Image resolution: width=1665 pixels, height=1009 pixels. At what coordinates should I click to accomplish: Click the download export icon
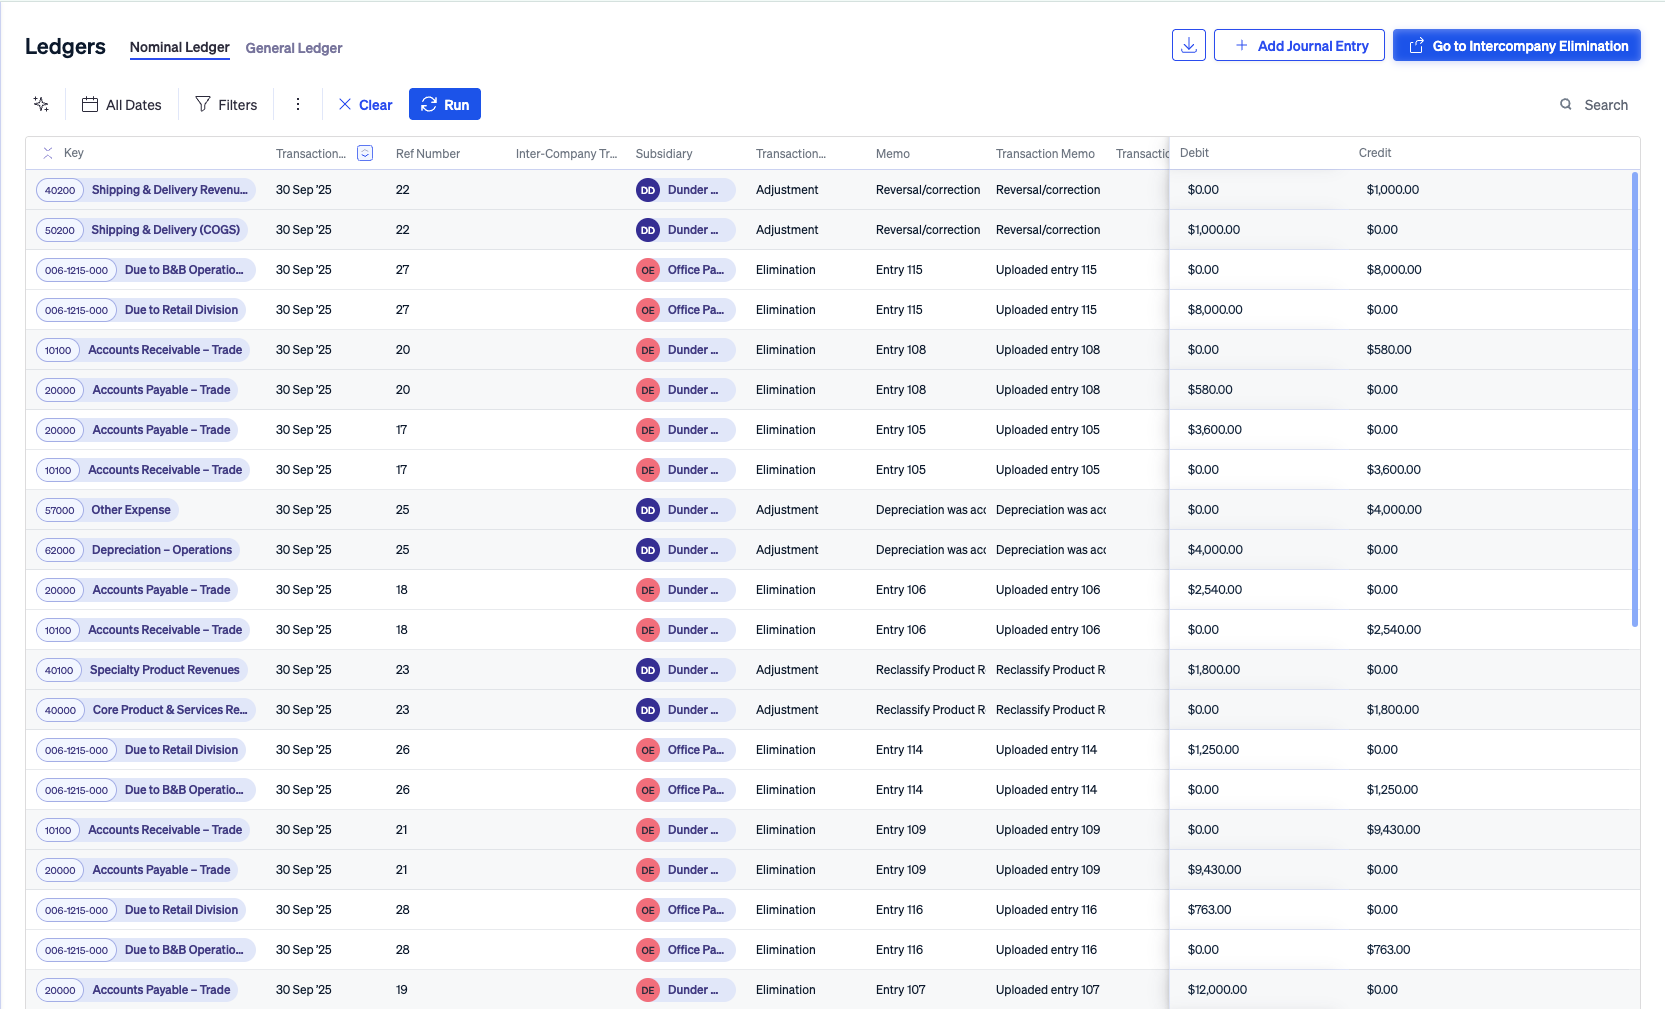1188,45
